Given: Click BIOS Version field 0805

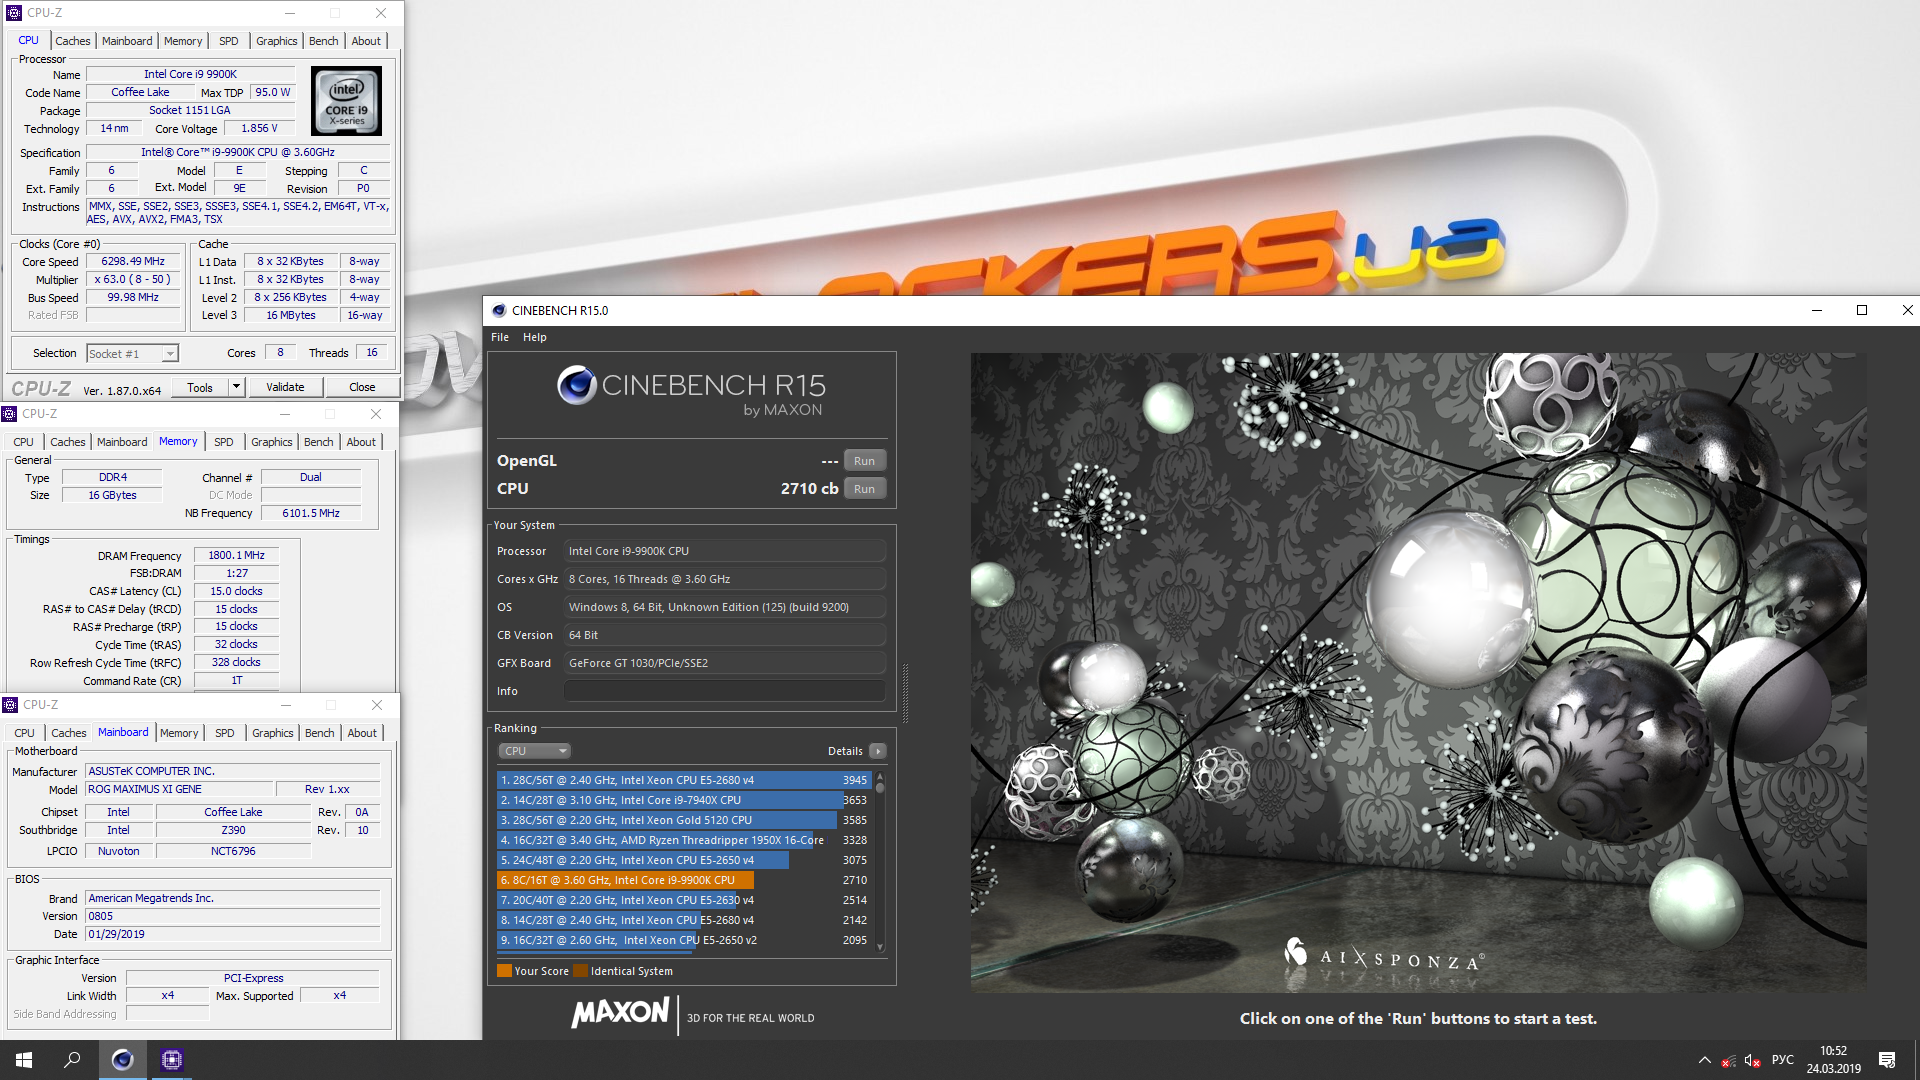Looking at the screenshot, I should coord(232,917).
